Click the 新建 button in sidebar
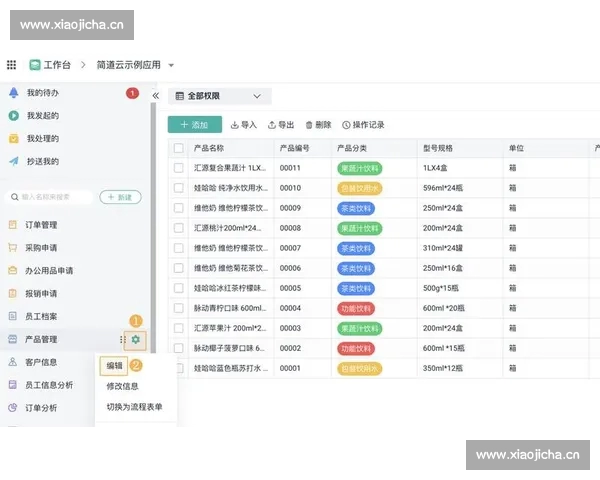The width and height of the screenshot is (600, 480). coord(121,197)
